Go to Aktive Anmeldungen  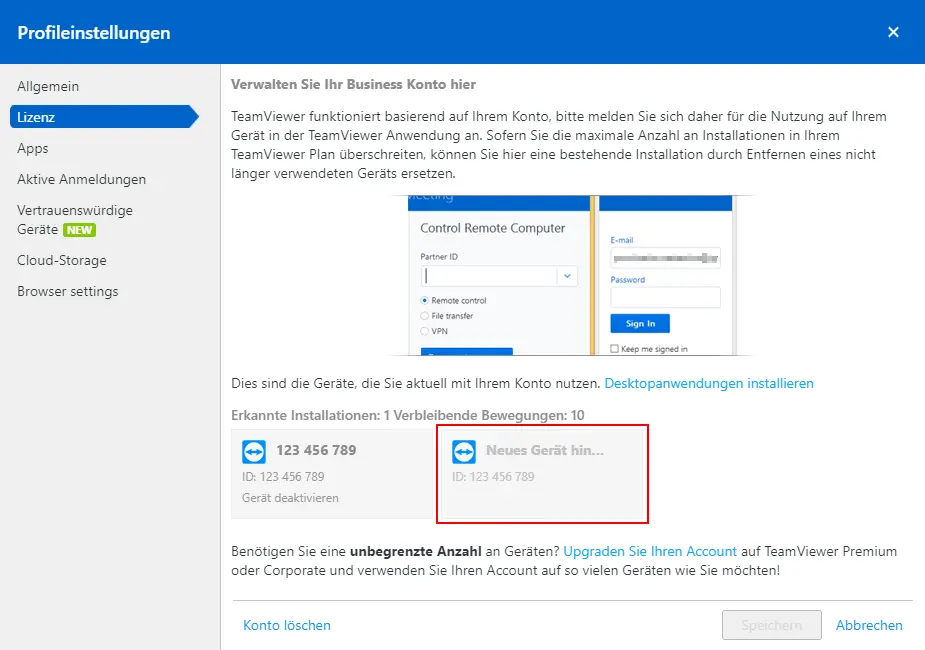tap(81, 179)
